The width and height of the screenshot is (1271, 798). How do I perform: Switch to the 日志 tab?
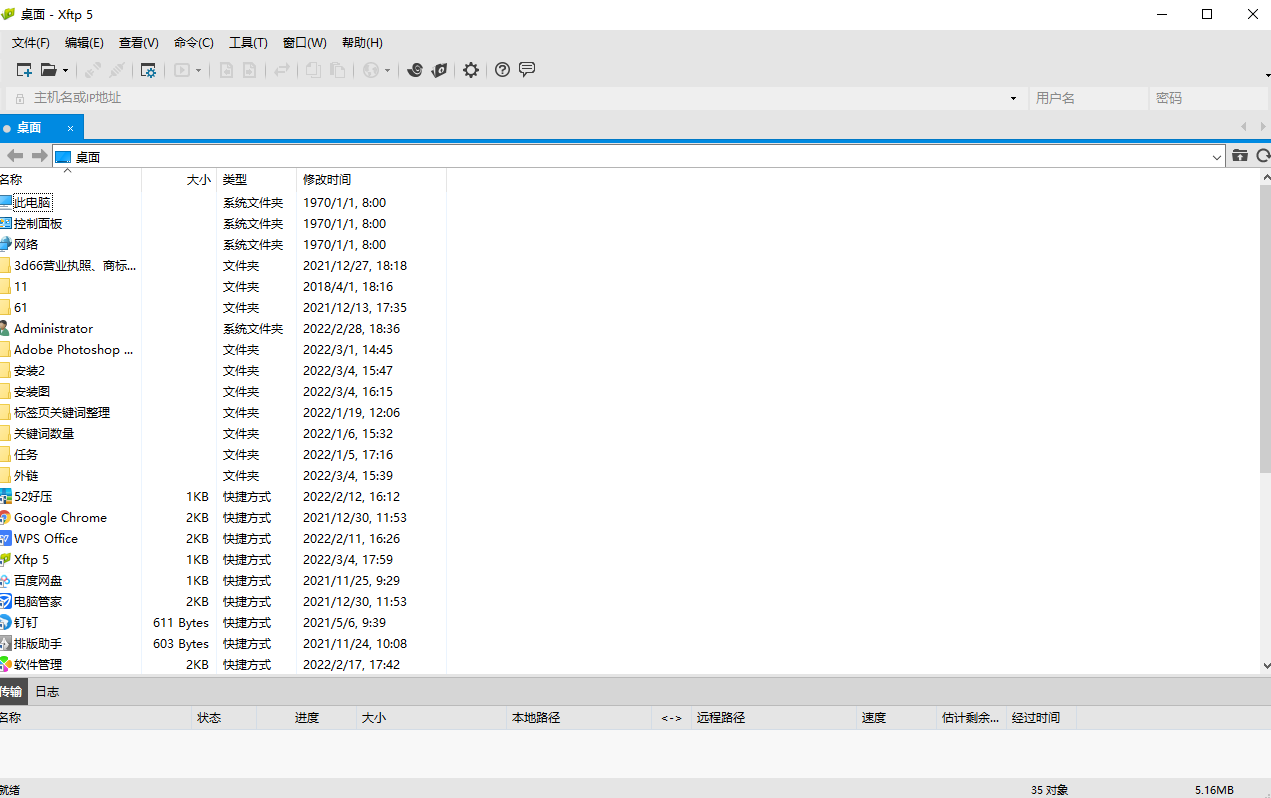(47, 691)
